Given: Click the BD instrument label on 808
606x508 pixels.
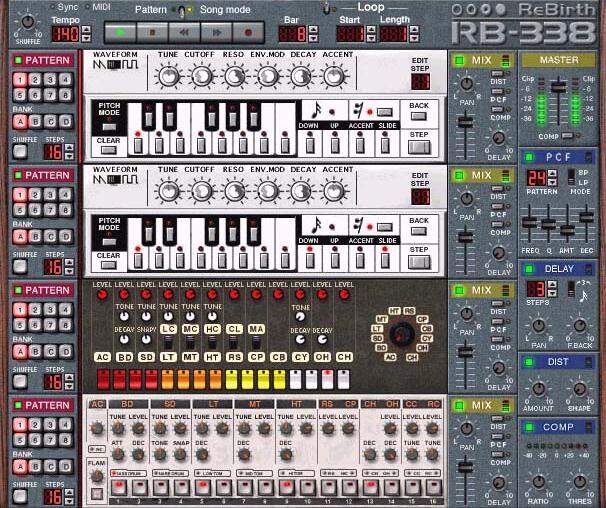Looking at the screenshot, I should [x=124, y=357].
